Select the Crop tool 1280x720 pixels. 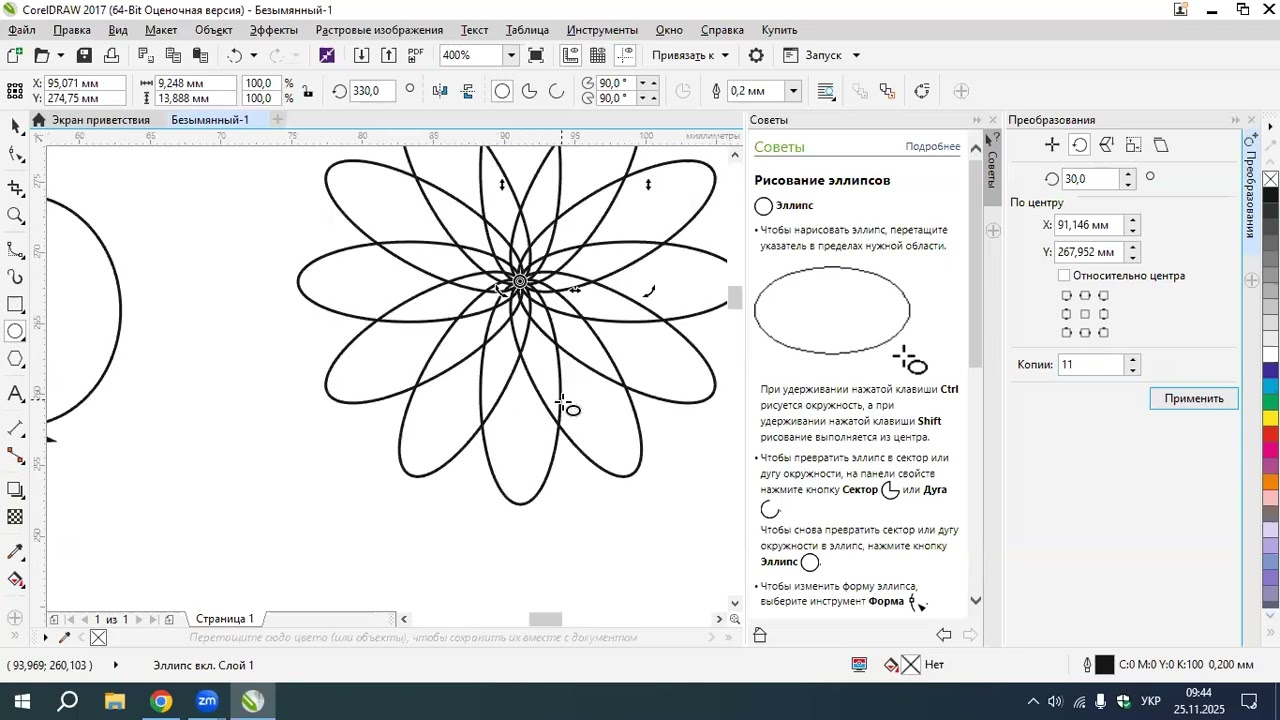point(15,187)
